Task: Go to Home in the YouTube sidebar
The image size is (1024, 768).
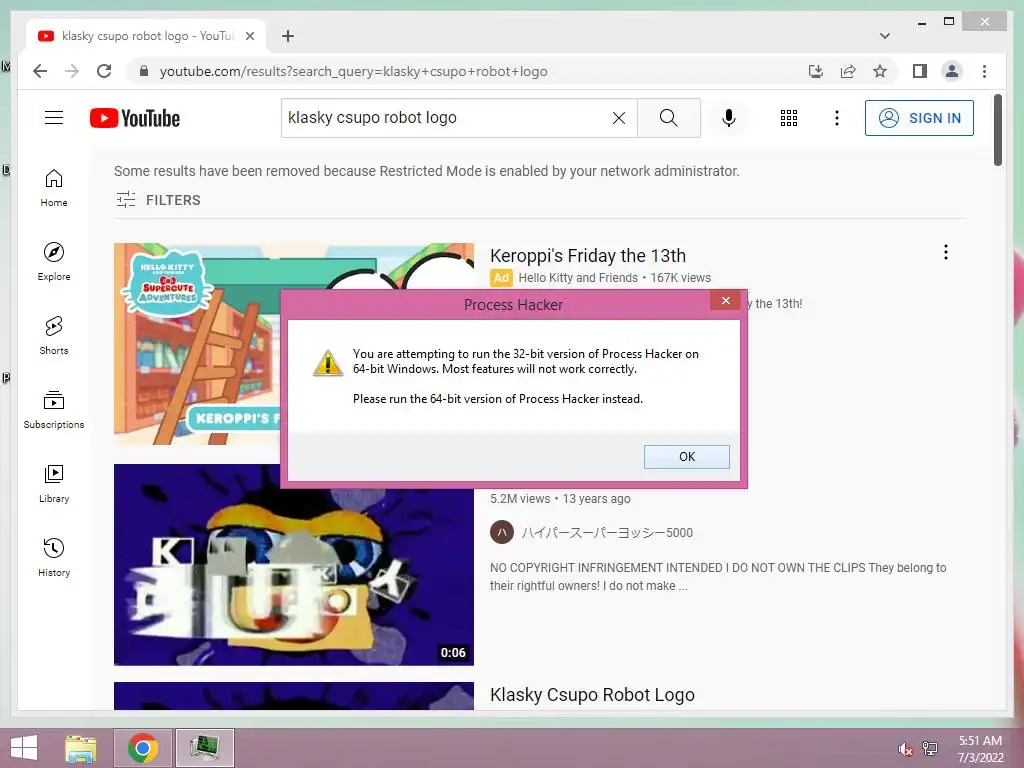Action: click(54, 188)
